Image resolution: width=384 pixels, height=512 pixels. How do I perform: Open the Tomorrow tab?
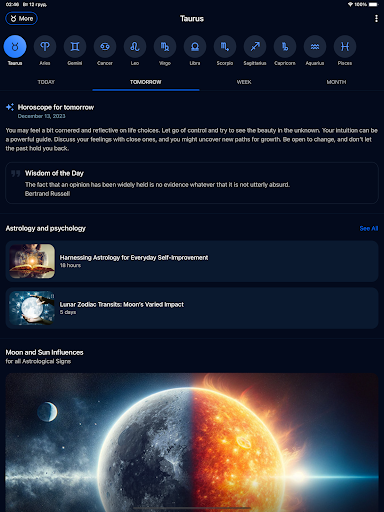(146, 82)
